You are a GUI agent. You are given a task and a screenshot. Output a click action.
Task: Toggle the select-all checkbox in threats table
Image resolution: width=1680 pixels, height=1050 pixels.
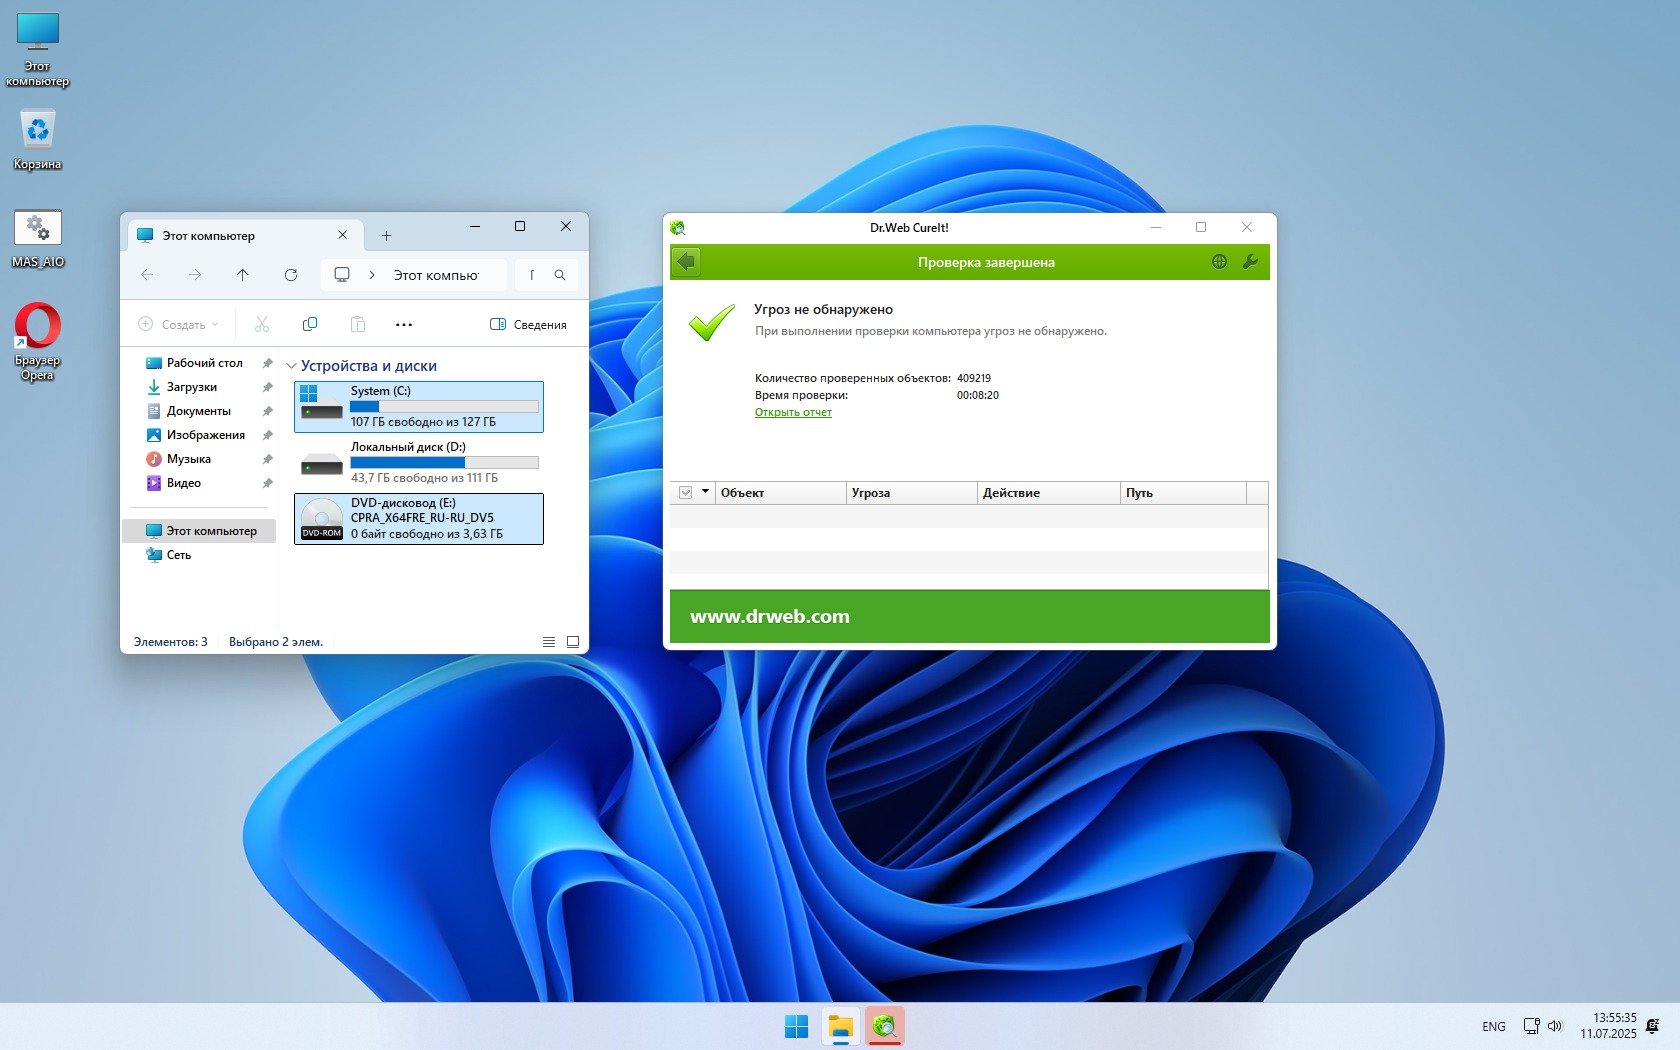pyautogui.click(x=686, y=492)
